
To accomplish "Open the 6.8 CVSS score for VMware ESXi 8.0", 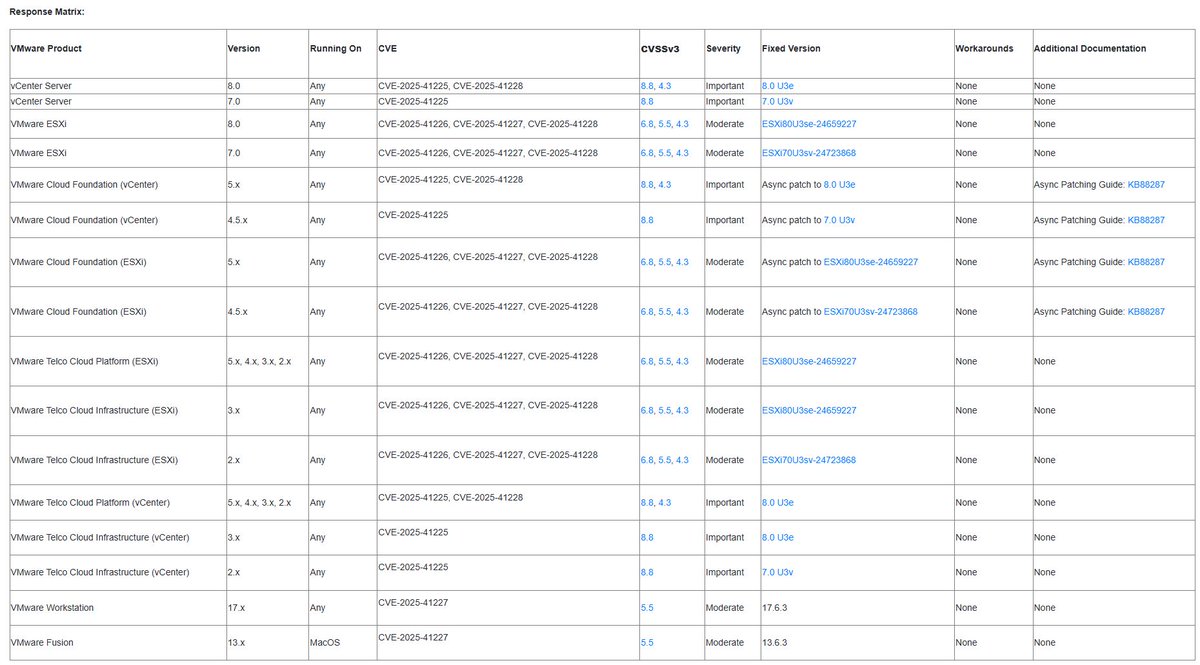I will [646, 124].
